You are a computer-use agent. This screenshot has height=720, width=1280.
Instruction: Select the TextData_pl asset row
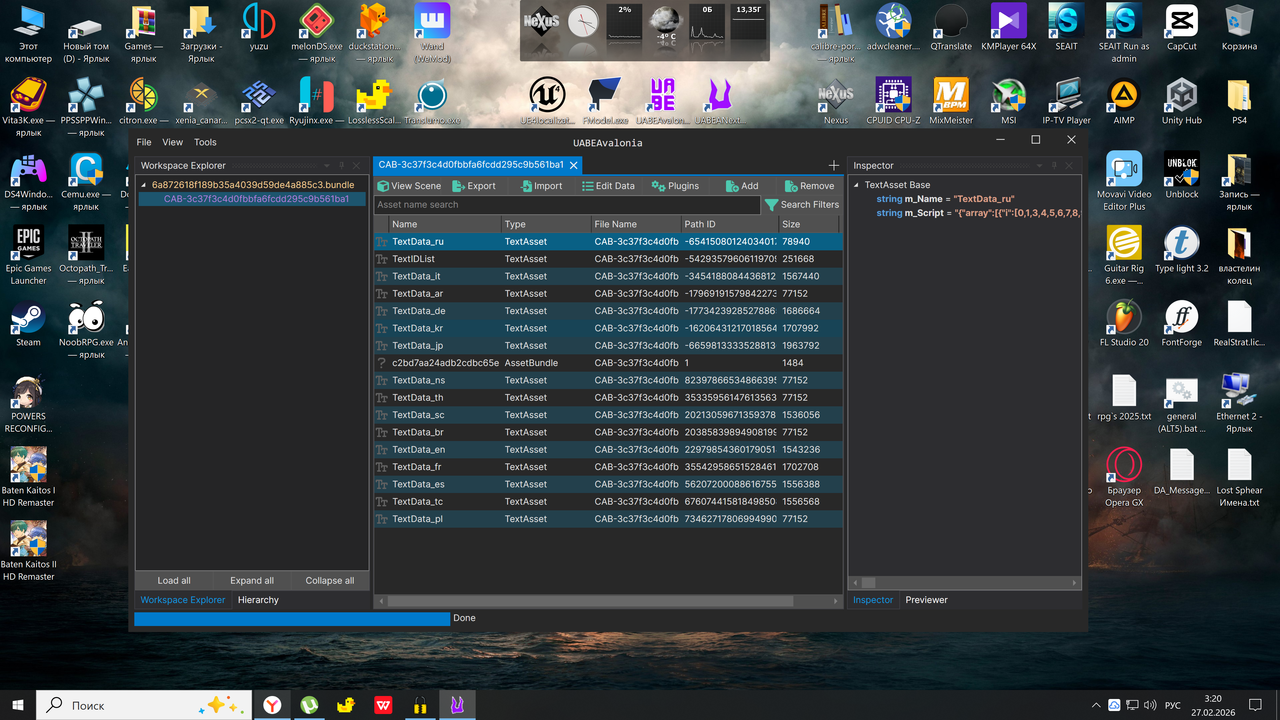click(608, 519)
